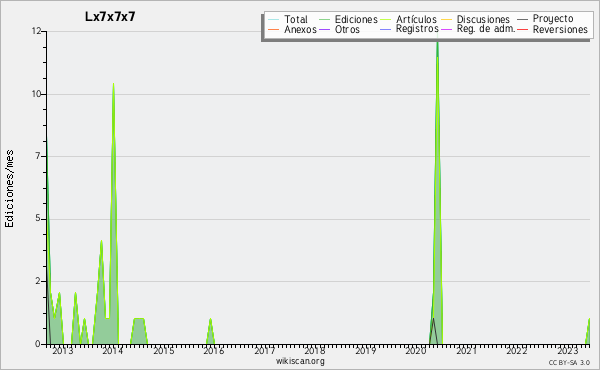Click the 2023 x-axis label
This screenshot has width=600, height=370.
tap(567, 351)
